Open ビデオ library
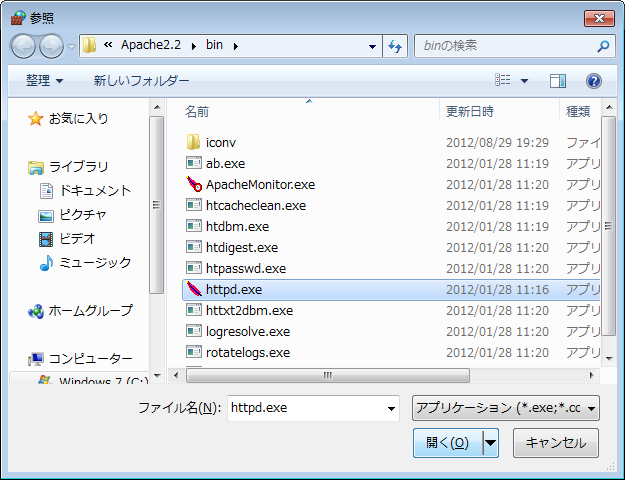Viewport: 625px width, 480px height. (77, 239)
